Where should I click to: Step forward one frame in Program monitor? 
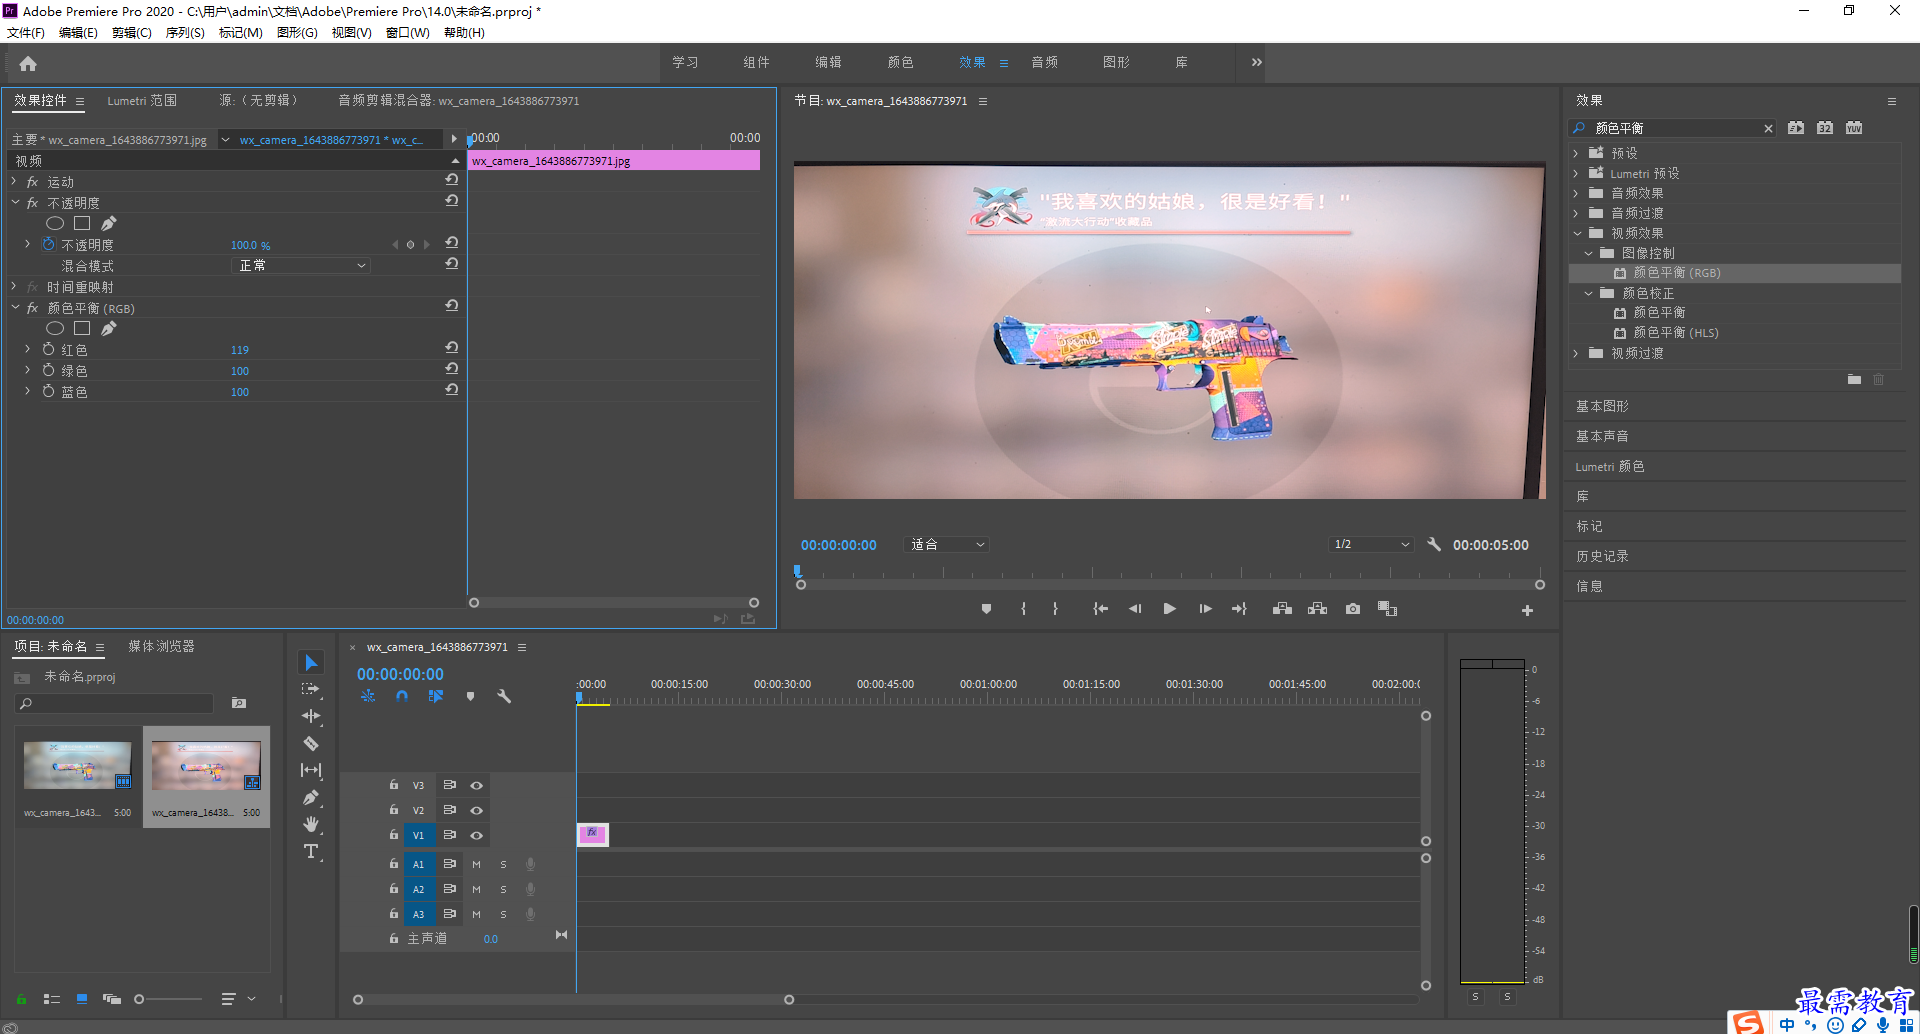[1205, 609]
